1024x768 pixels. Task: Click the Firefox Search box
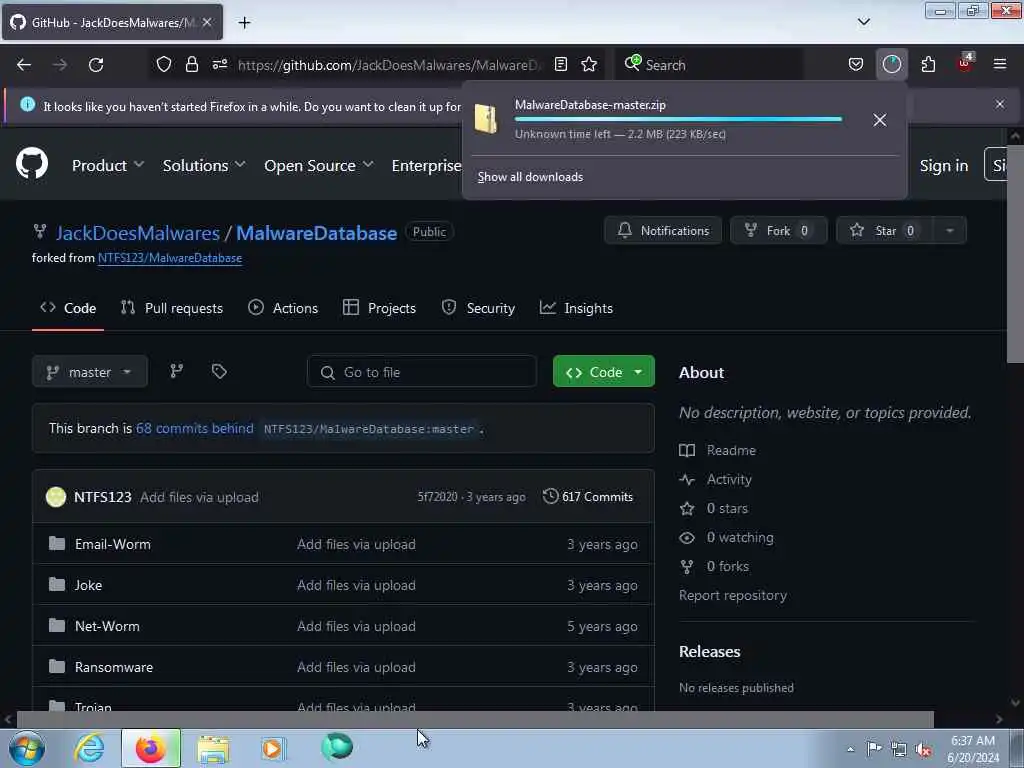(709, 65)
